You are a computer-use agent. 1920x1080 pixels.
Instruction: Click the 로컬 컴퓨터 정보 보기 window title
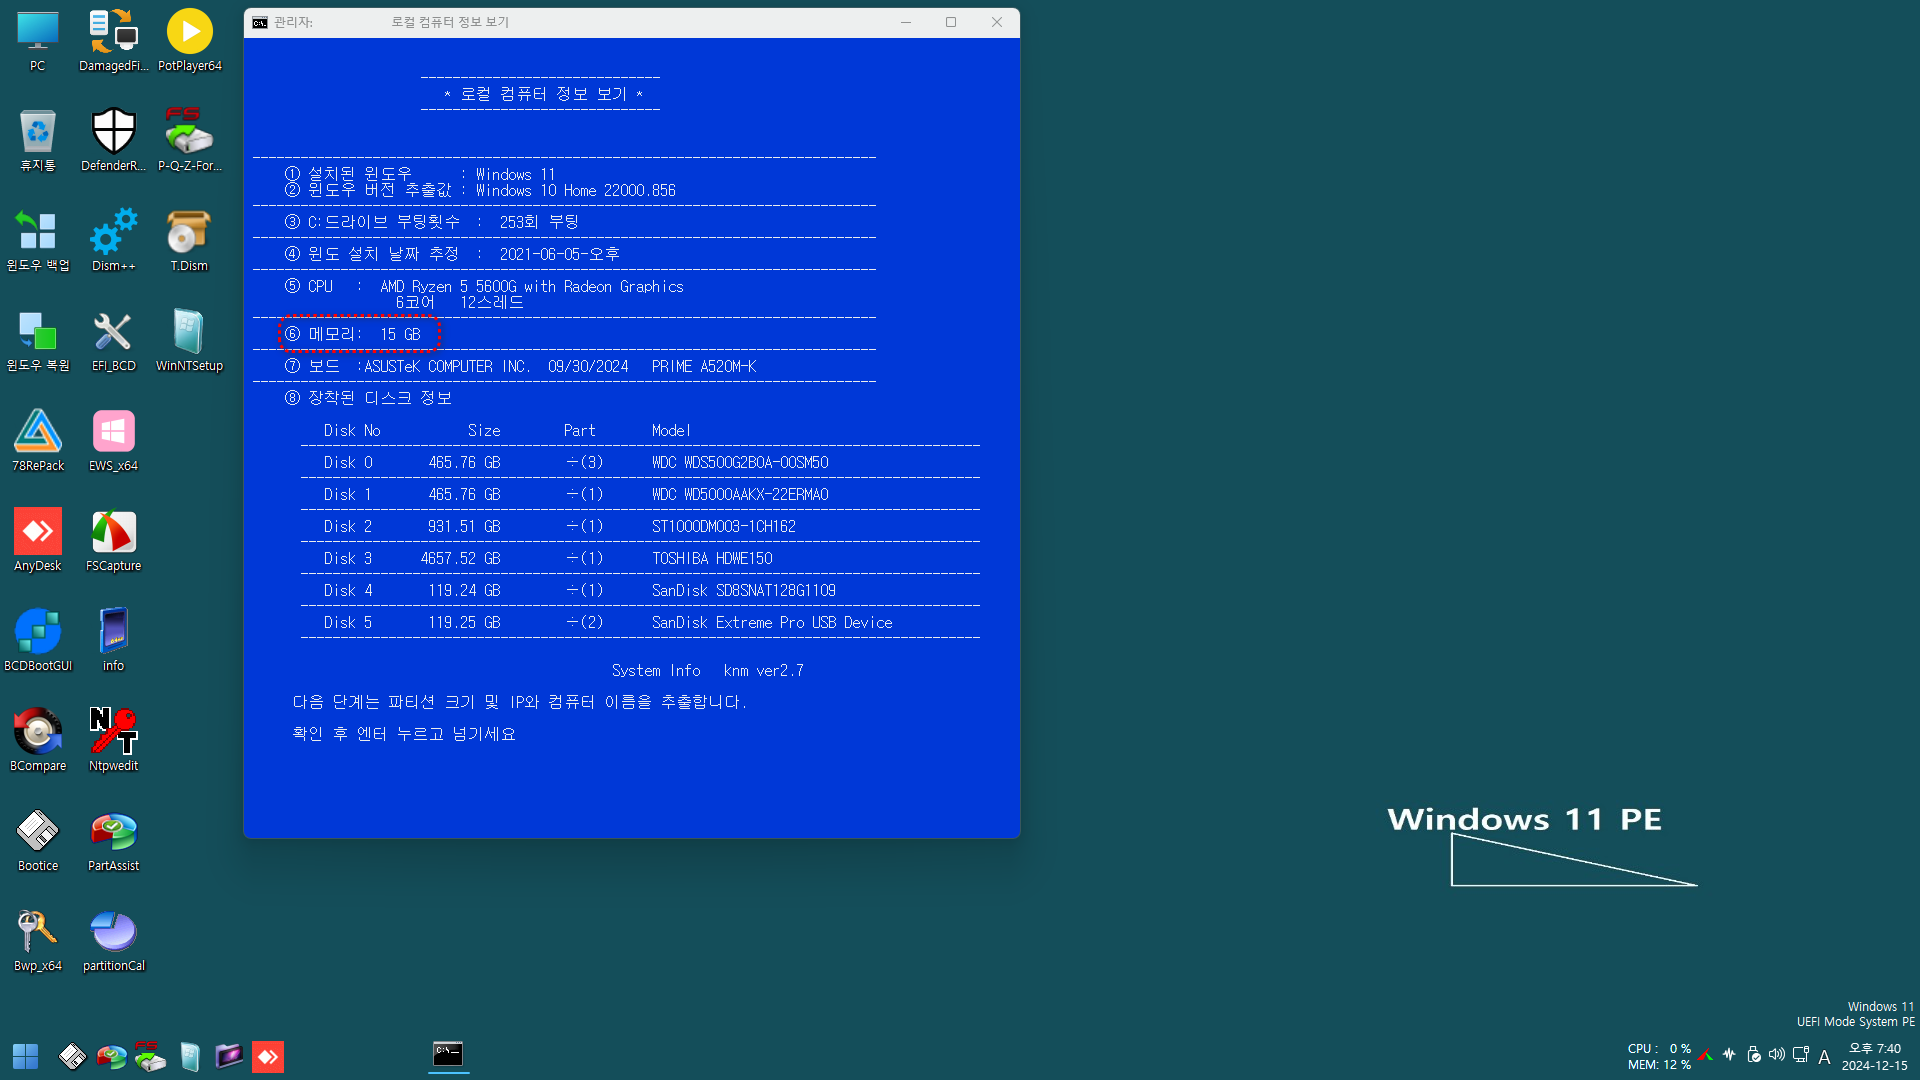click(450, 22)
